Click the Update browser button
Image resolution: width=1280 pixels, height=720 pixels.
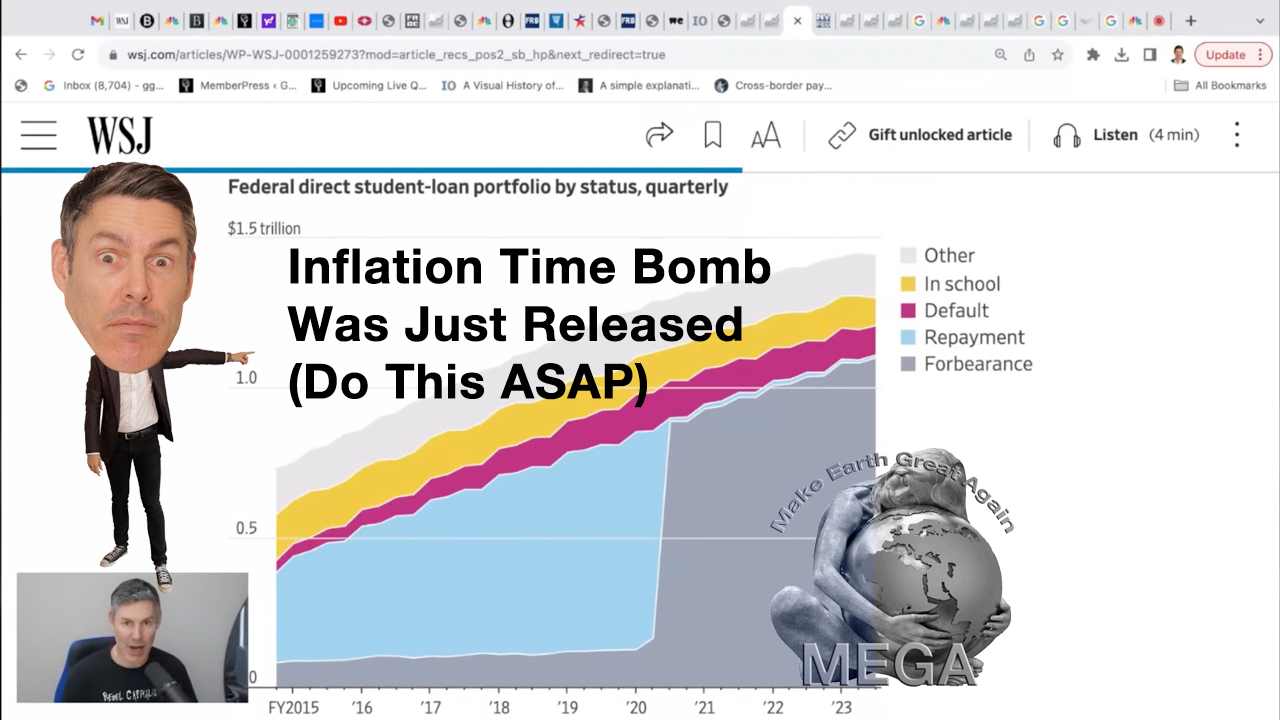pos(1225,55)
